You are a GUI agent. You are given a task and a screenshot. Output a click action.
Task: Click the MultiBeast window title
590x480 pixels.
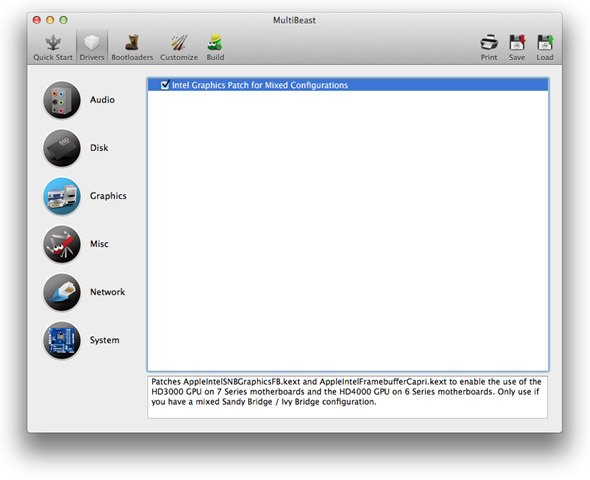pyautogui.click(x=294, y=20)
